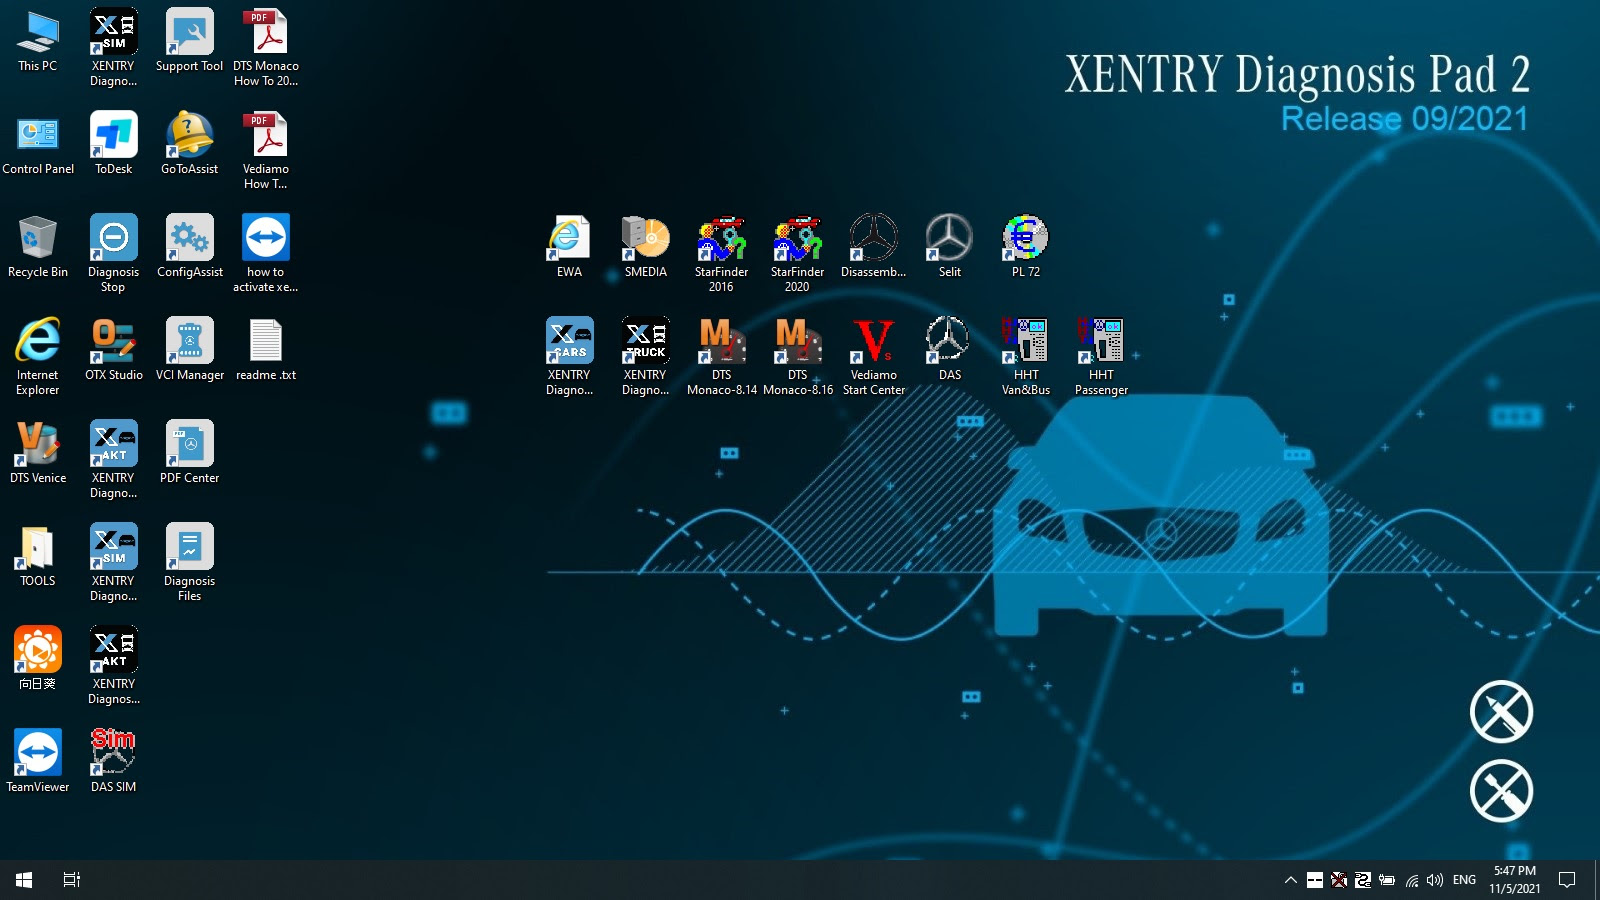The height and width of the screenshot is (900, 1600).
Task: Launch ConfigAssist
Action: coord(189,240)
